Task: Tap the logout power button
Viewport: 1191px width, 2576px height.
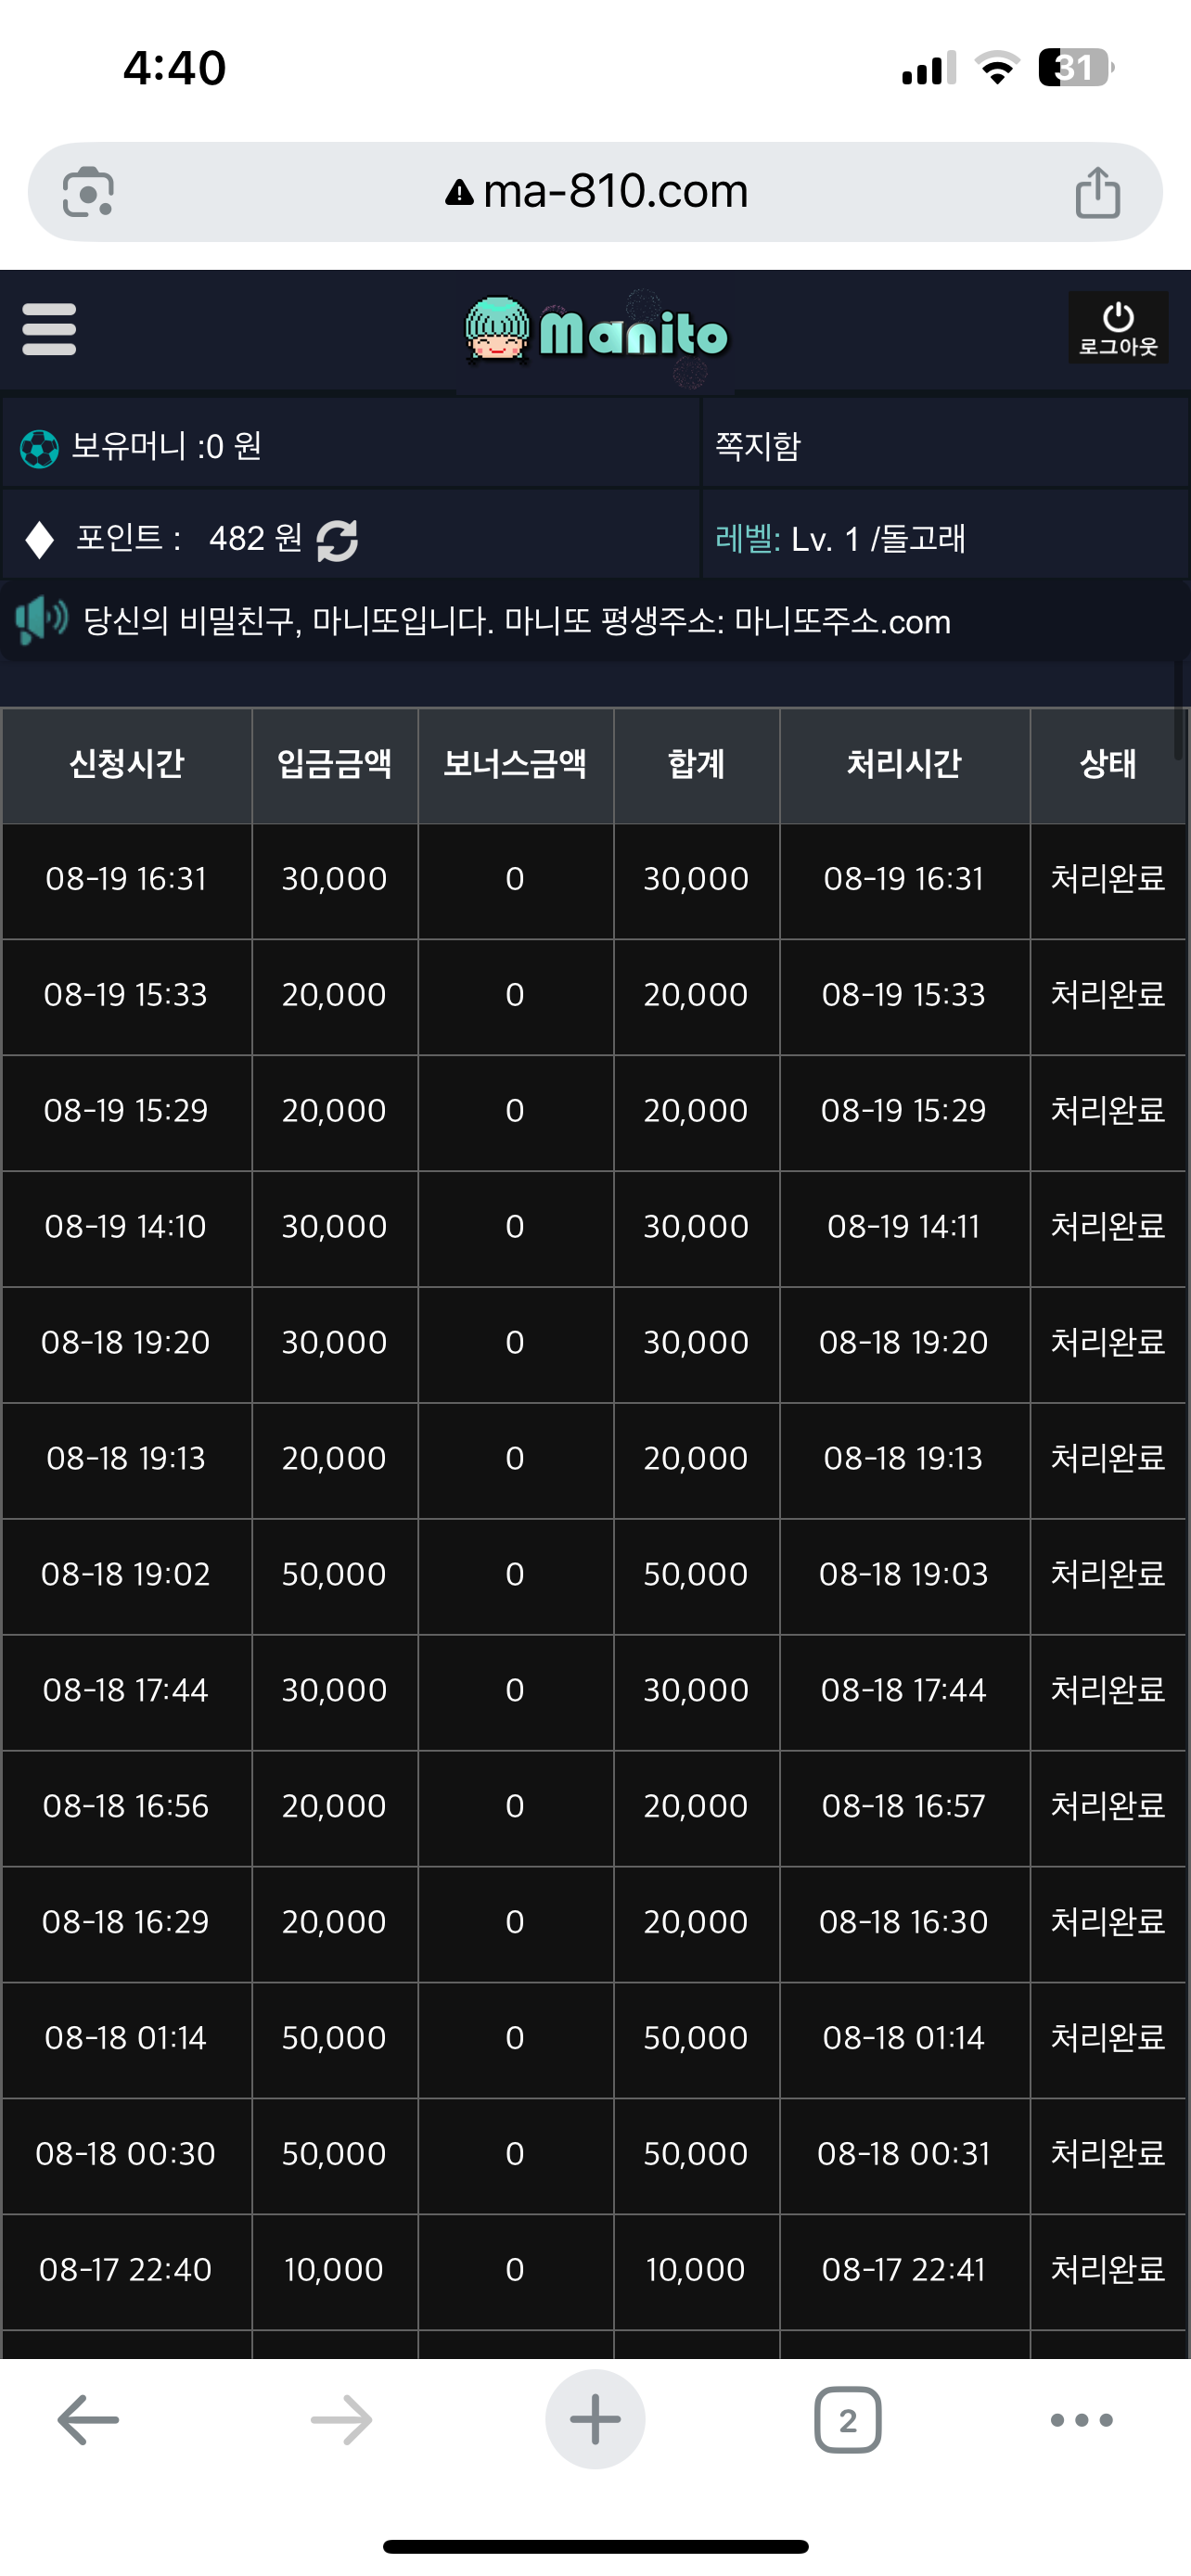Action: (x=1118, y=328)
